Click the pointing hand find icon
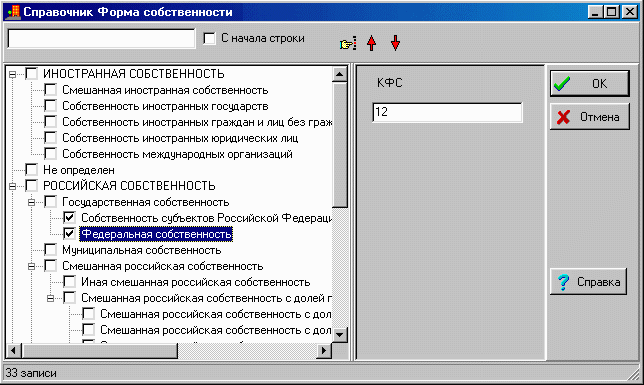The image size is (644, 385). [x=348, y=43]
